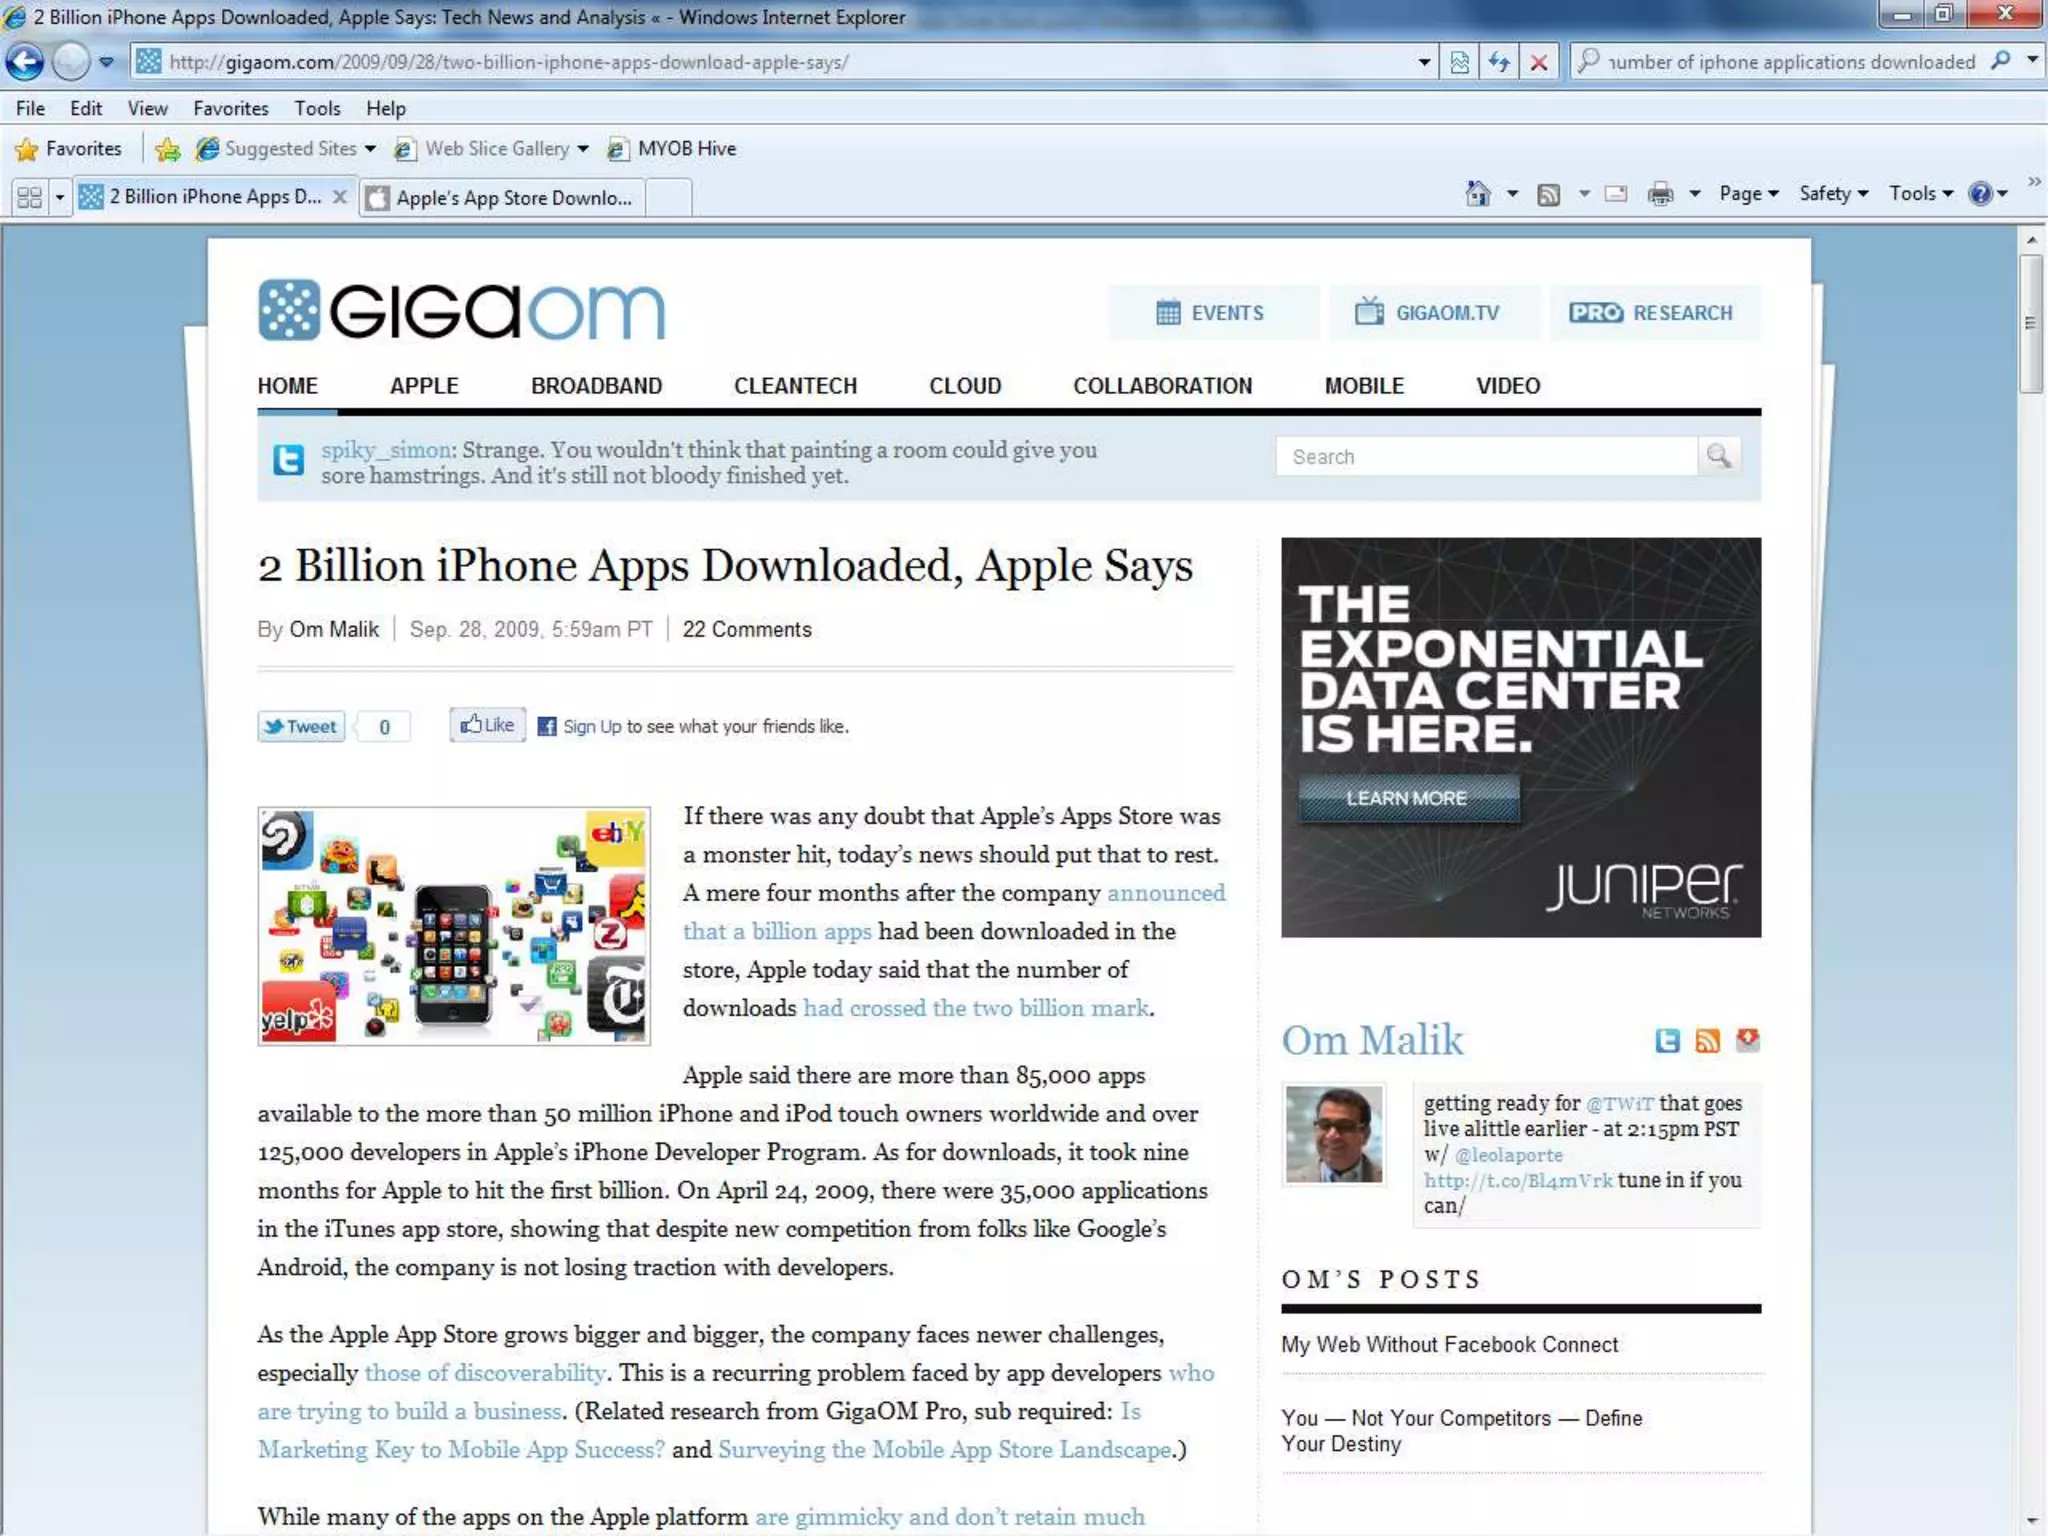The height and width of the screenshot is (1536, 2048).
Task: Click the Add to Favorites bar icon
Action: click(x=168, y=149)
